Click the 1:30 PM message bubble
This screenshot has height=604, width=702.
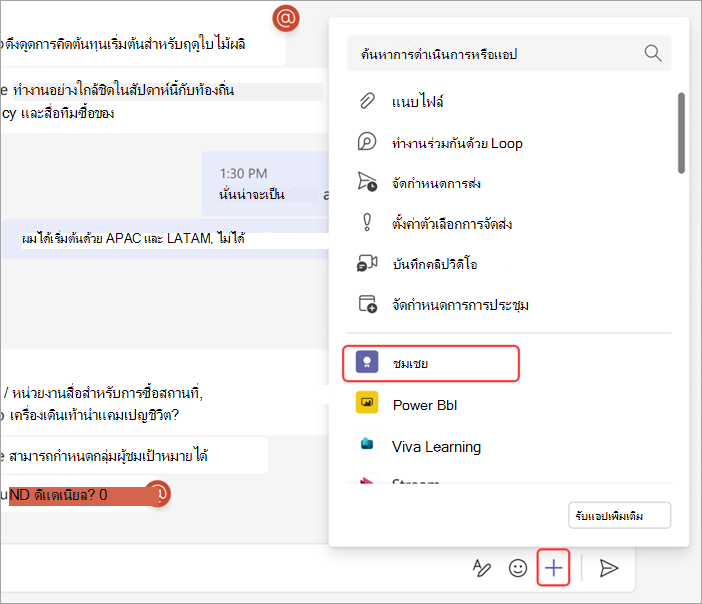click(x=265, y=184)
